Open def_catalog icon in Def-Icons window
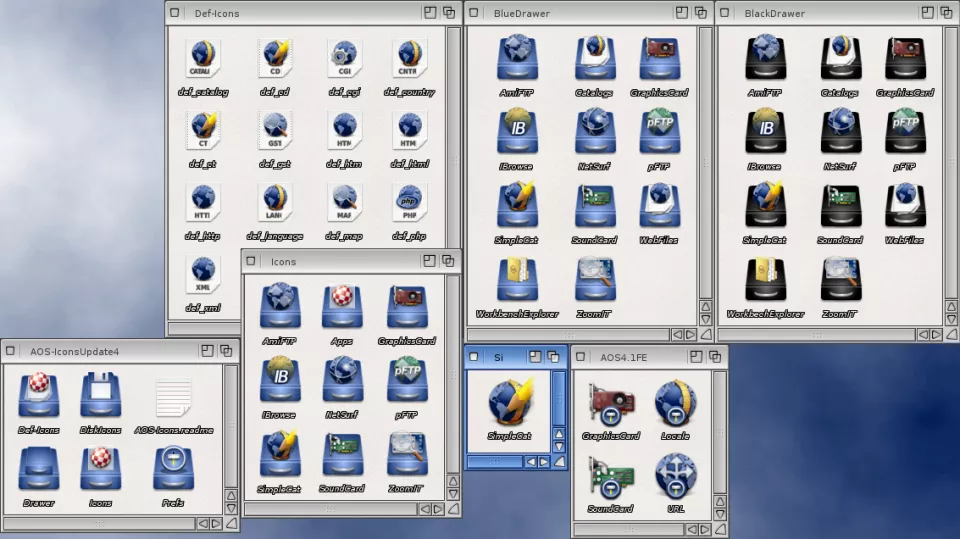 204,61
